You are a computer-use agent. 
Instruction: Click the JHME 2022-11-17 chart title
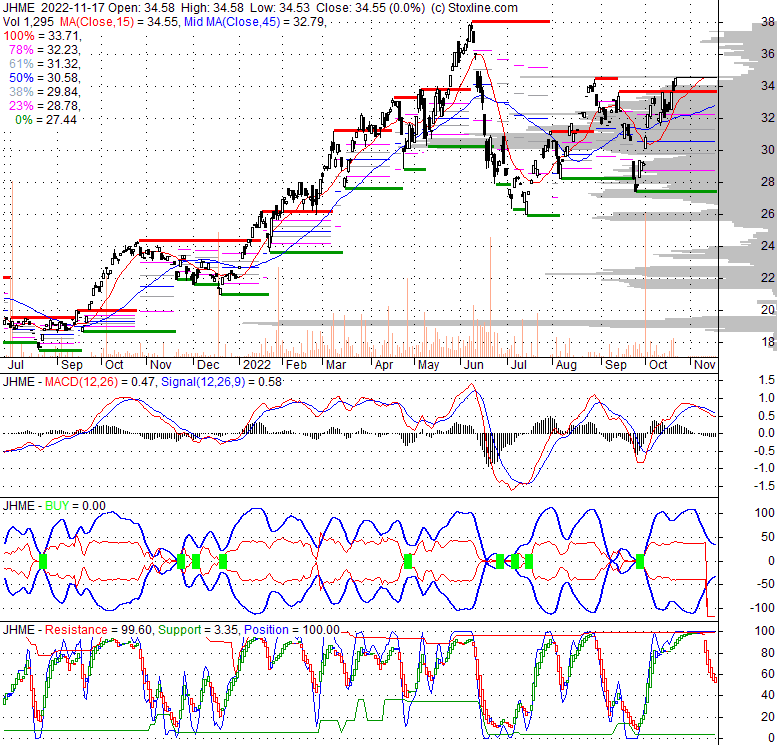click(63, 8)
